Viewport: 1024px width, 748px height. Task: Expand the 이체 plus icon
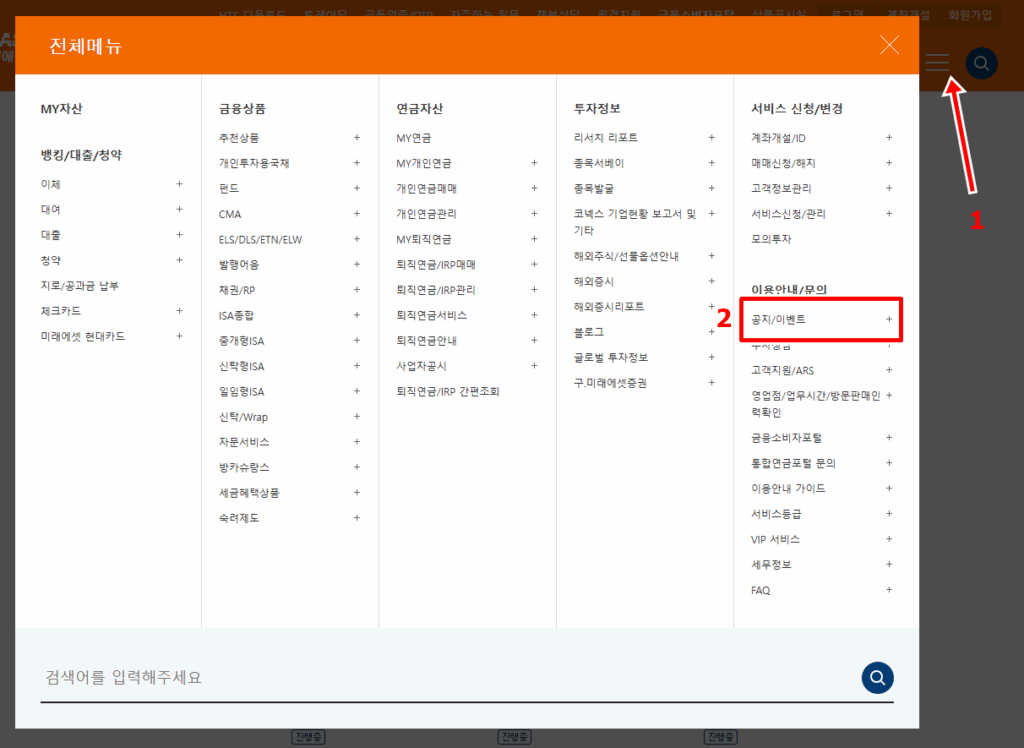[179, 184]
